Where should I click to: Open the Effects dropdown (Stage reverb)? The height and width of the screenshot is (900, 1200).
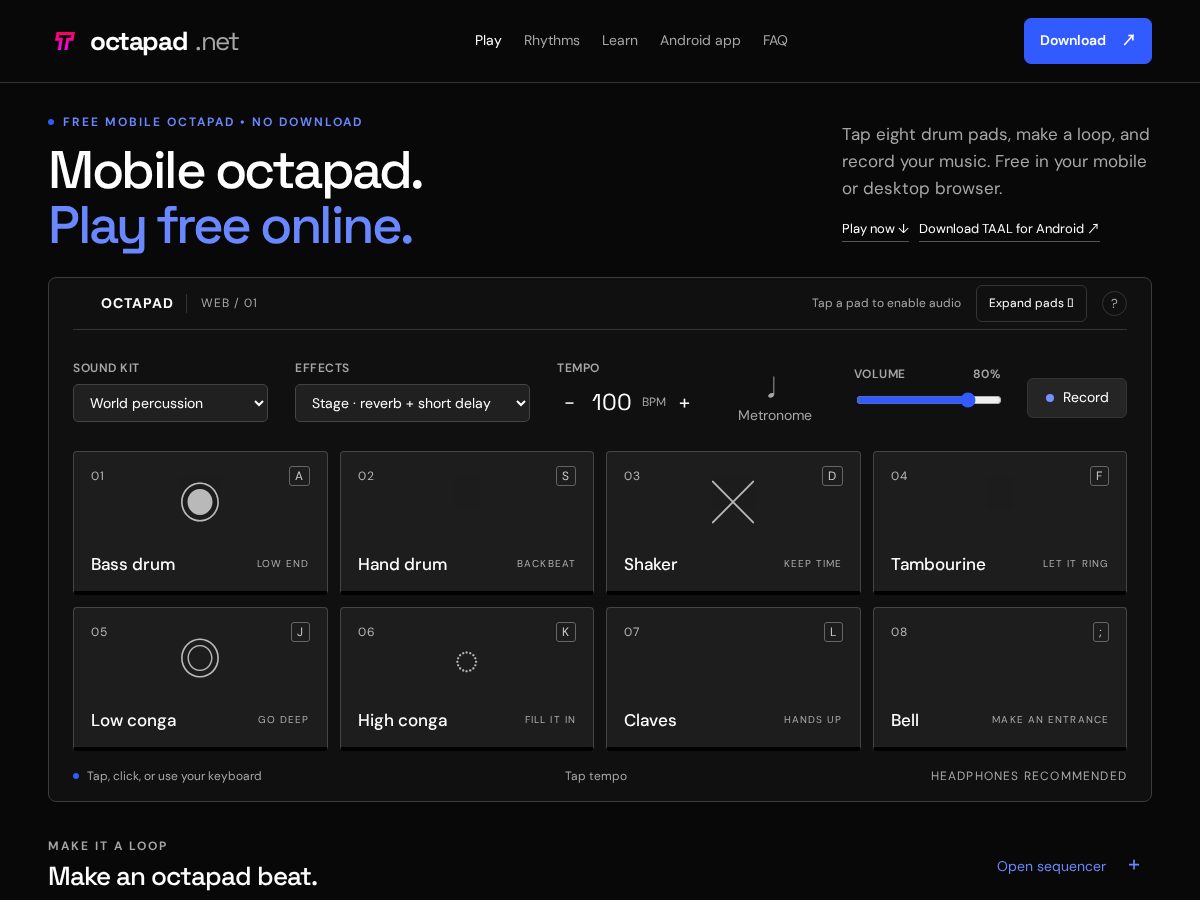[x=412, y=403]
